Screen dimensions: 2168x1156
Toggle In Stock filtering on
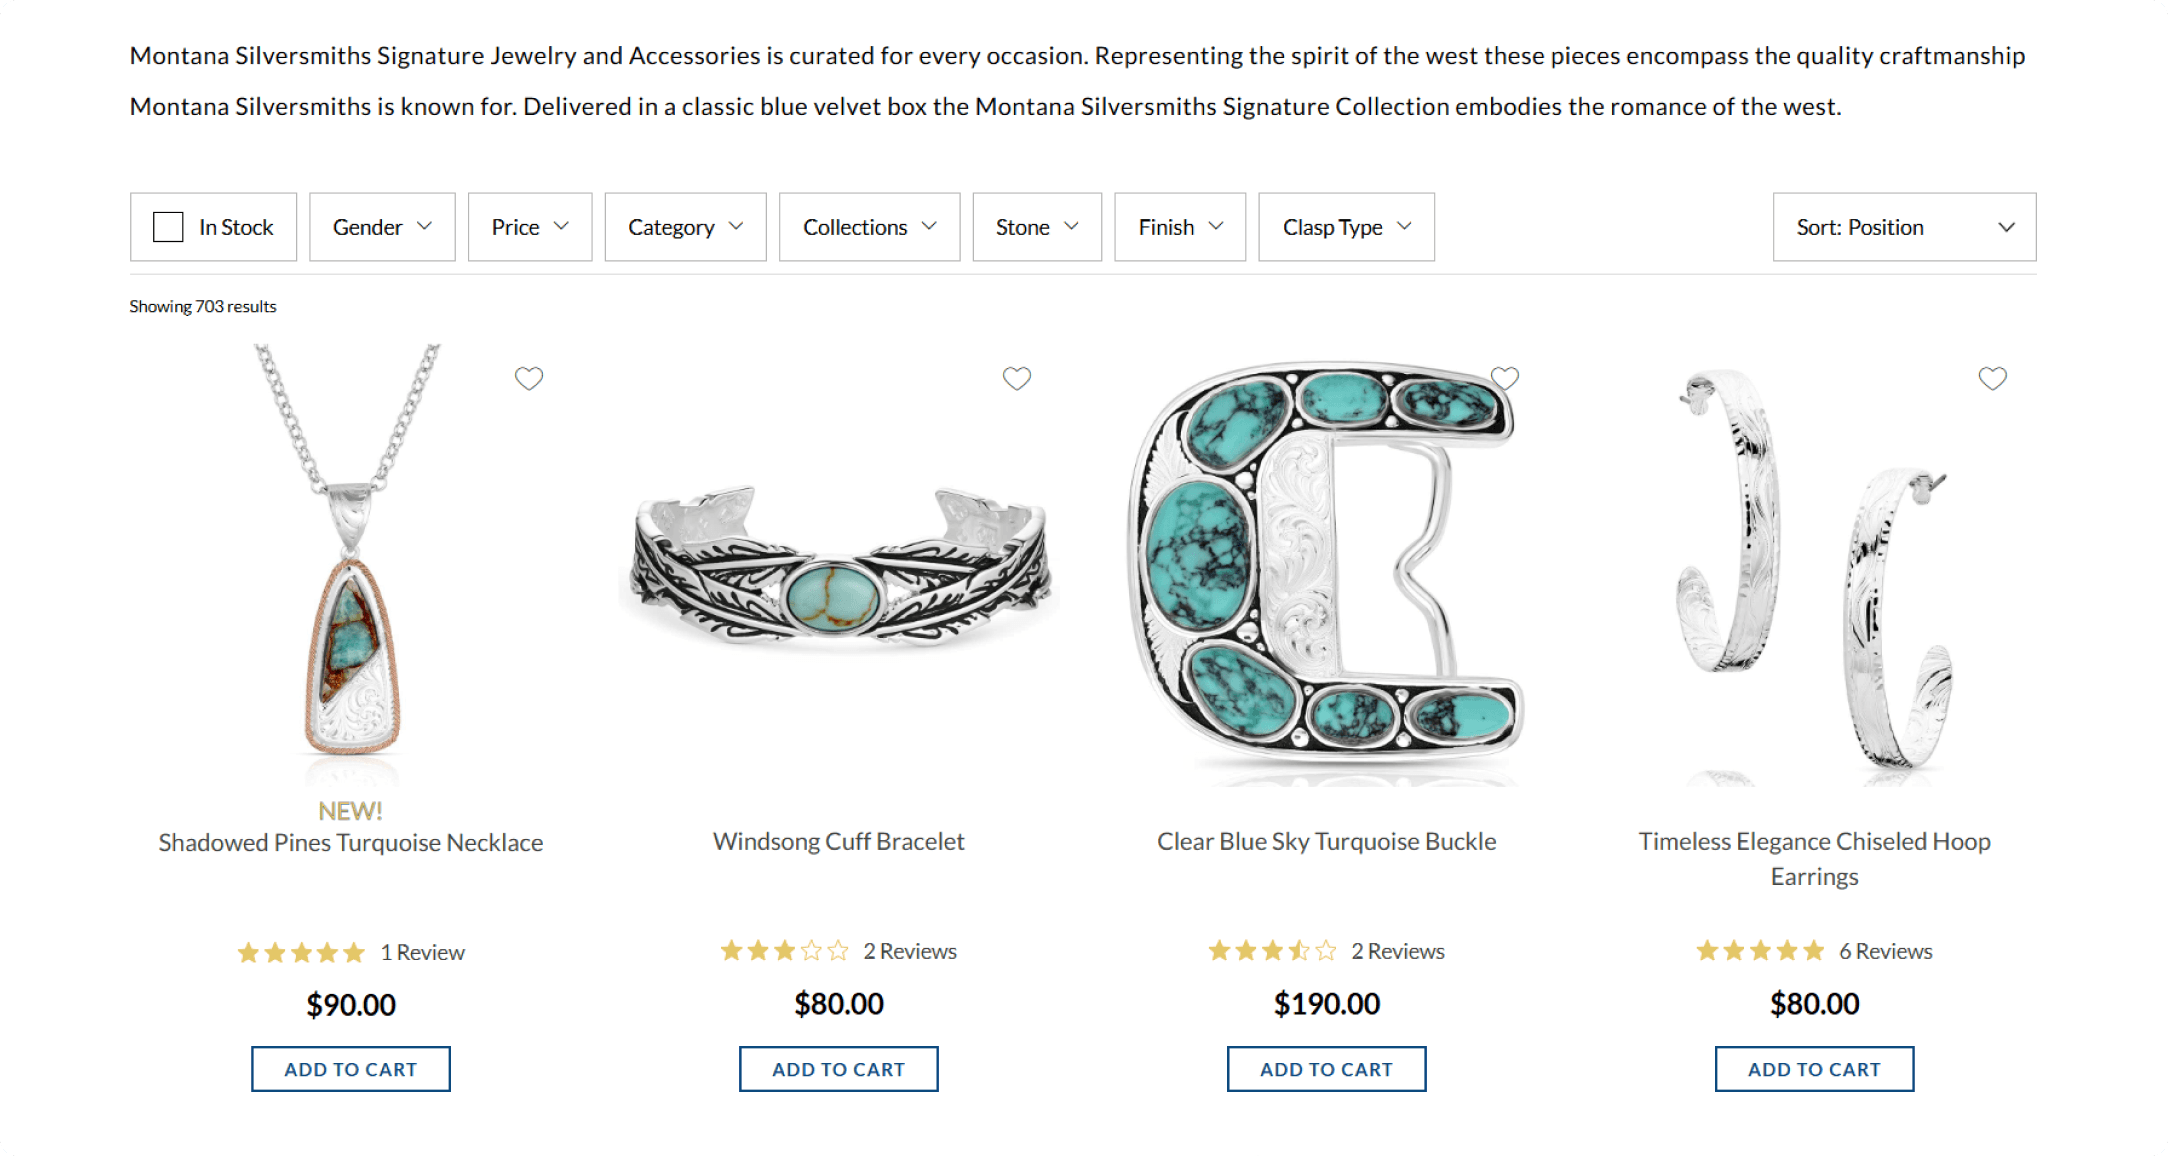click(168, 226)
